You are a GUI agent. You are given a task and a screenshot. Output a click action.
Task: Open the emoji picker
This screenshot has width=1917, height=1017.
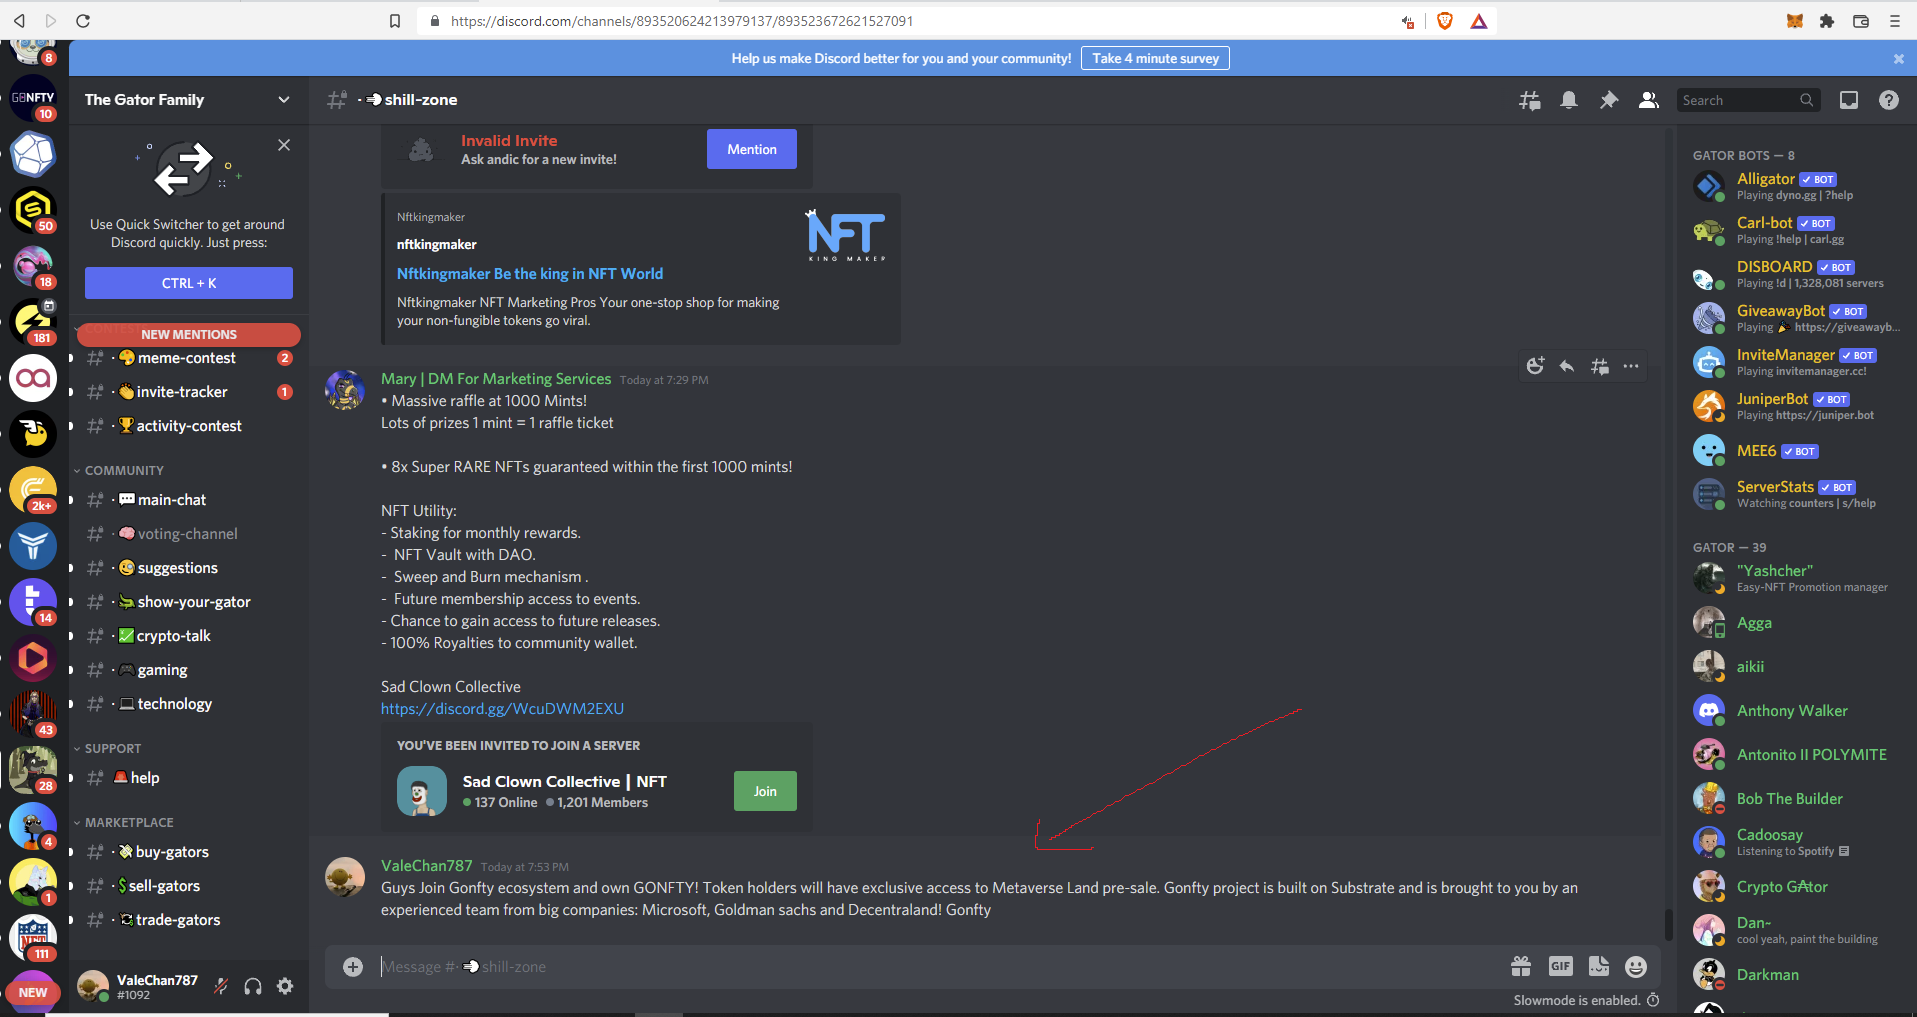point(1636,966)
